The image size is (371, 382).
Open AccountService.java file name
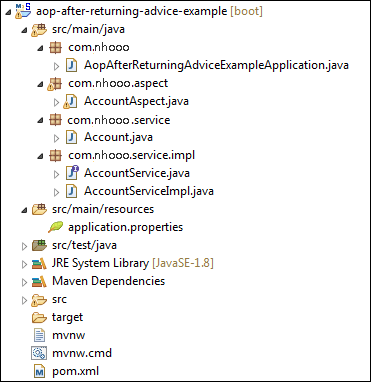[137, 173]
